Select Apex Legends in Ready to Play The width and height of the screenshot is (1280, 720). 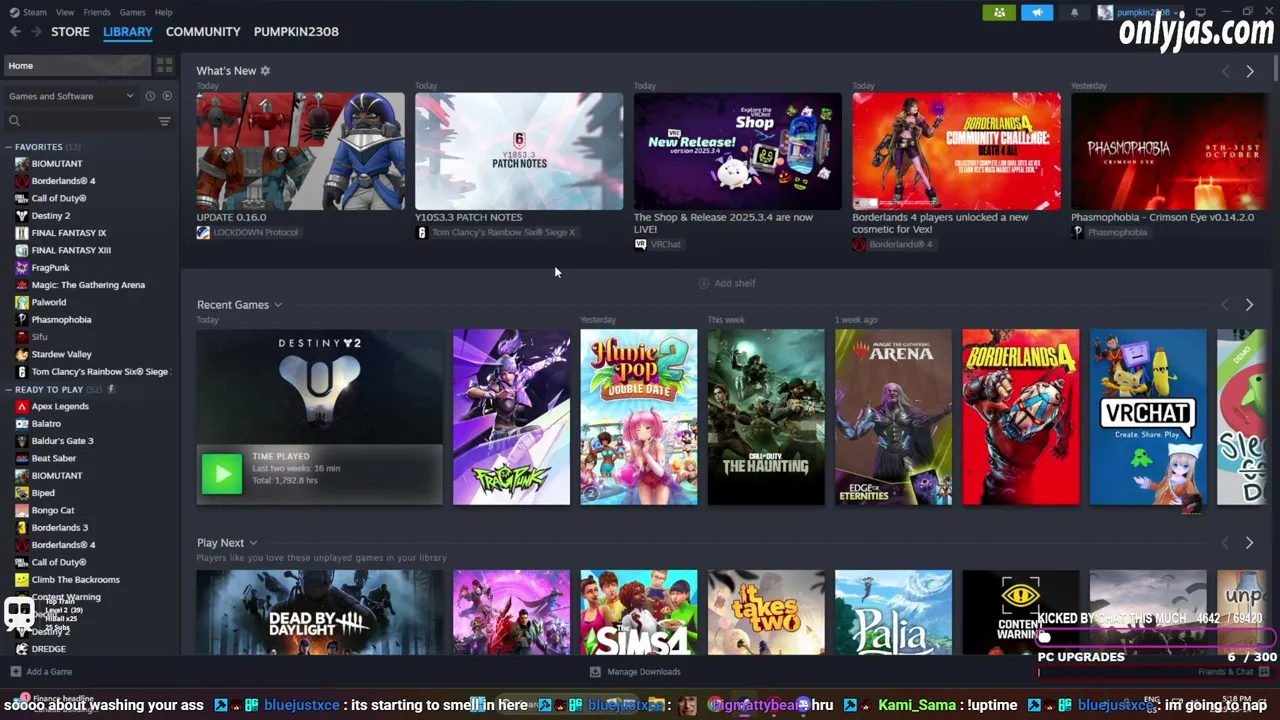60,407
